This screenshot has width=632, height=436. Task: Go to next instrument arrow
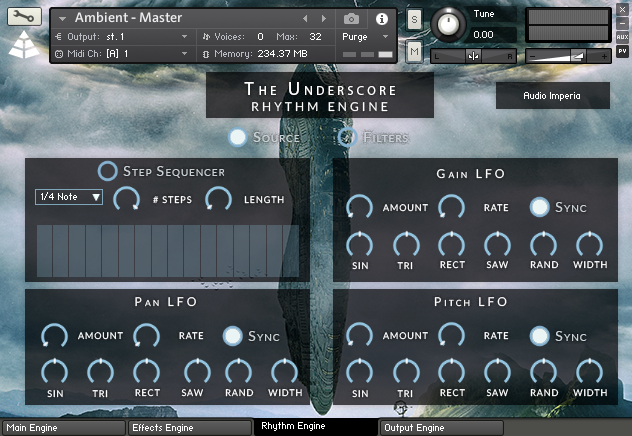pyautogui.click(x=324, y=19)
